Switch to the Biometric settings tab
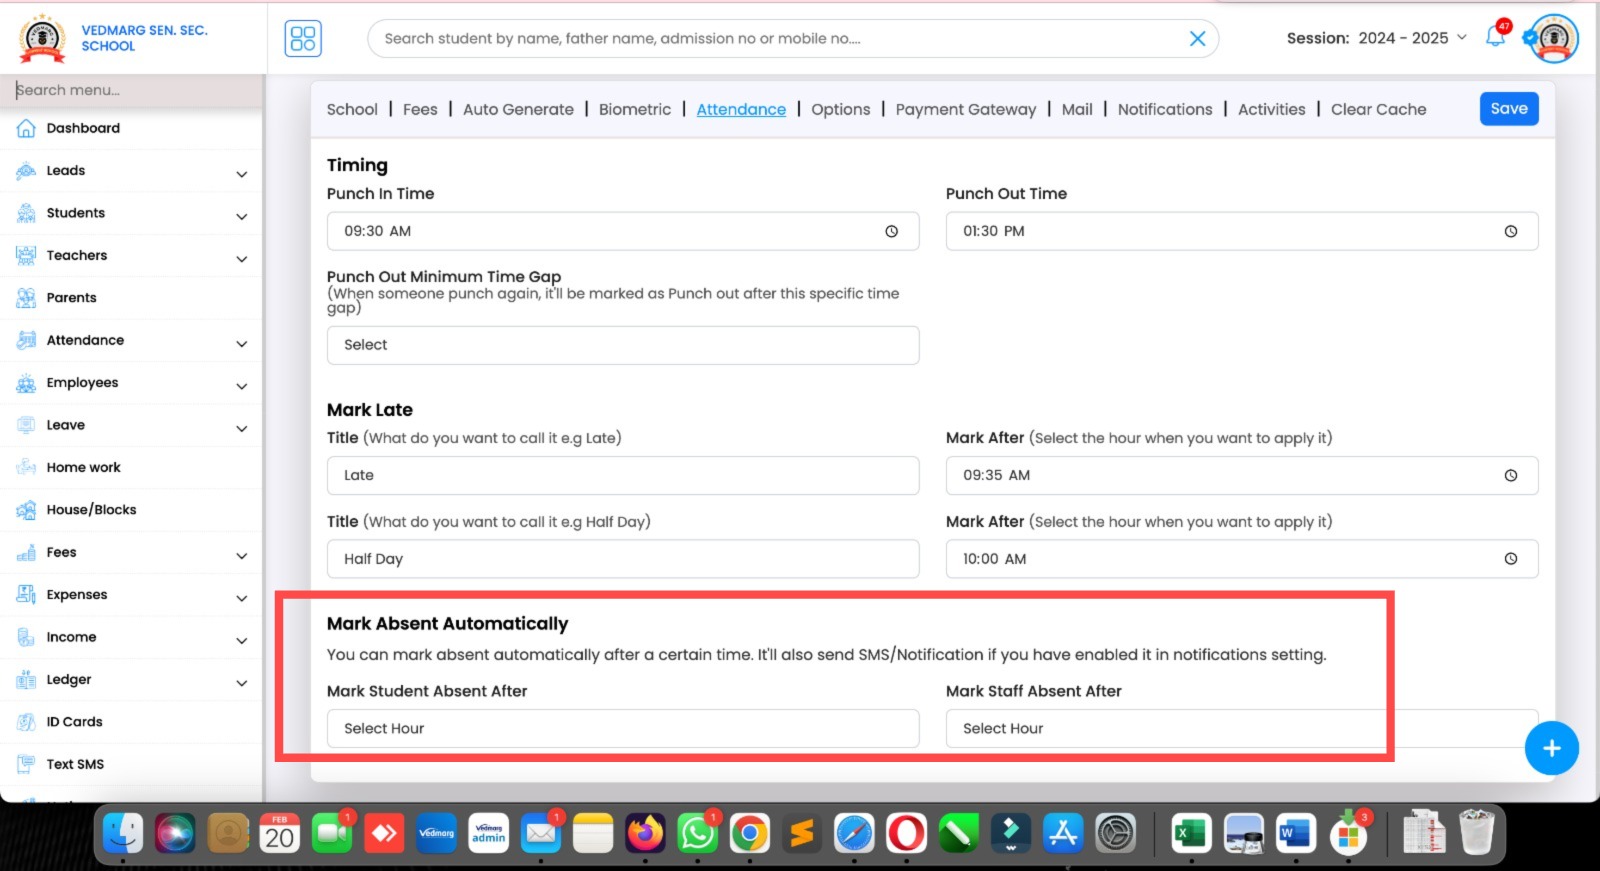The width and height of the screenshot is (1600, 871). (634, 110)
